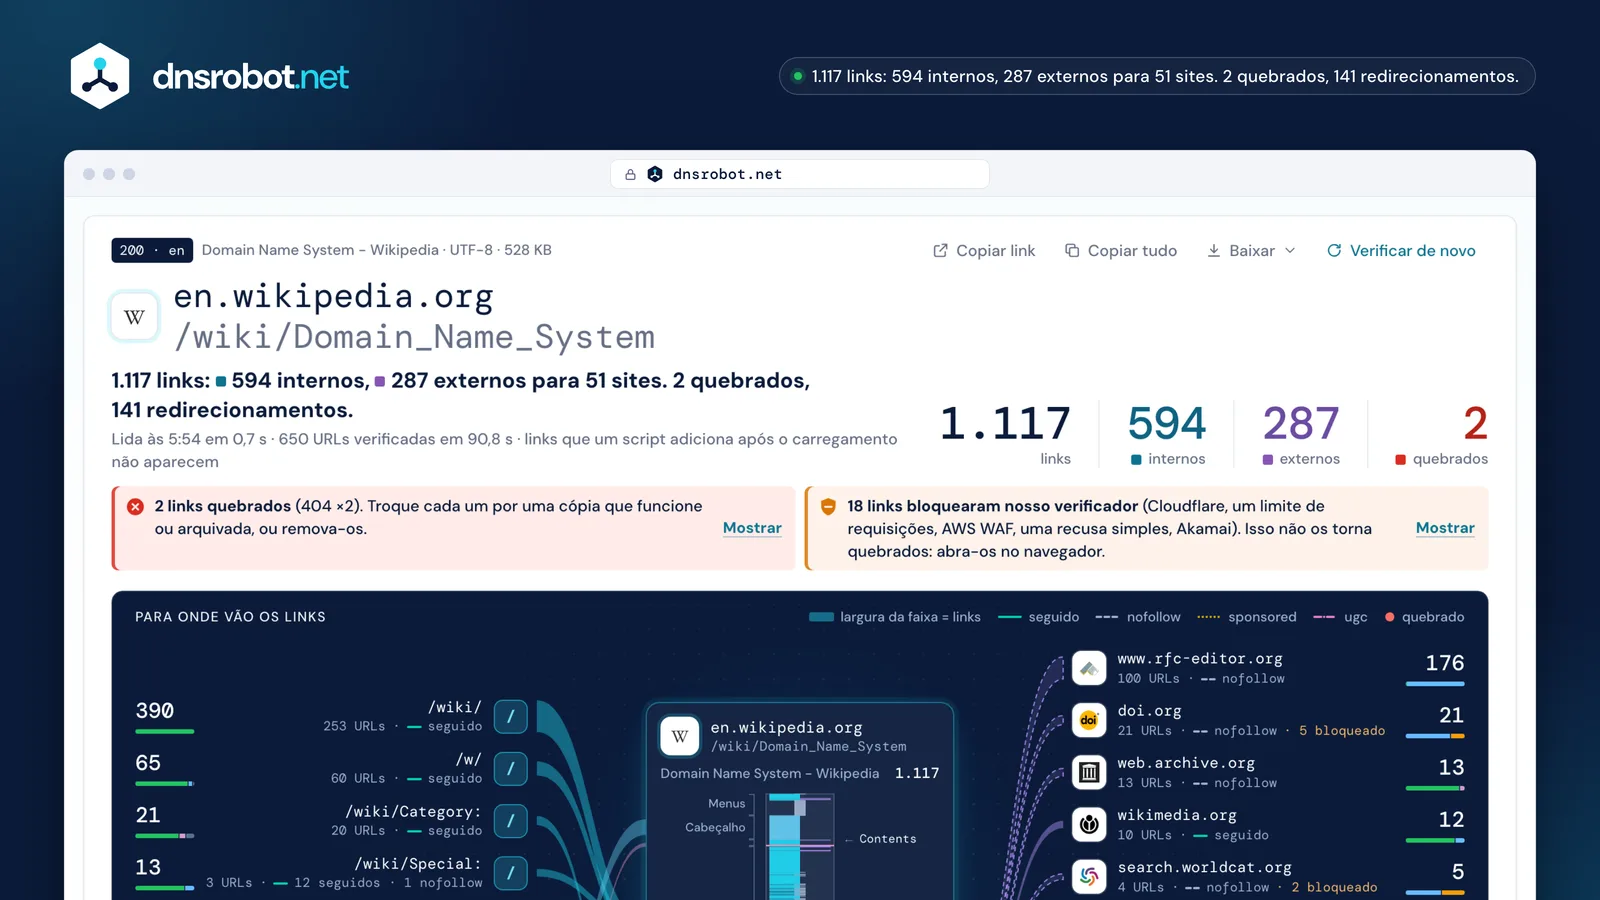Click the orange shield icon in blocked links alert
This screenshot has width=1600, height=900.
click(828, 506)
